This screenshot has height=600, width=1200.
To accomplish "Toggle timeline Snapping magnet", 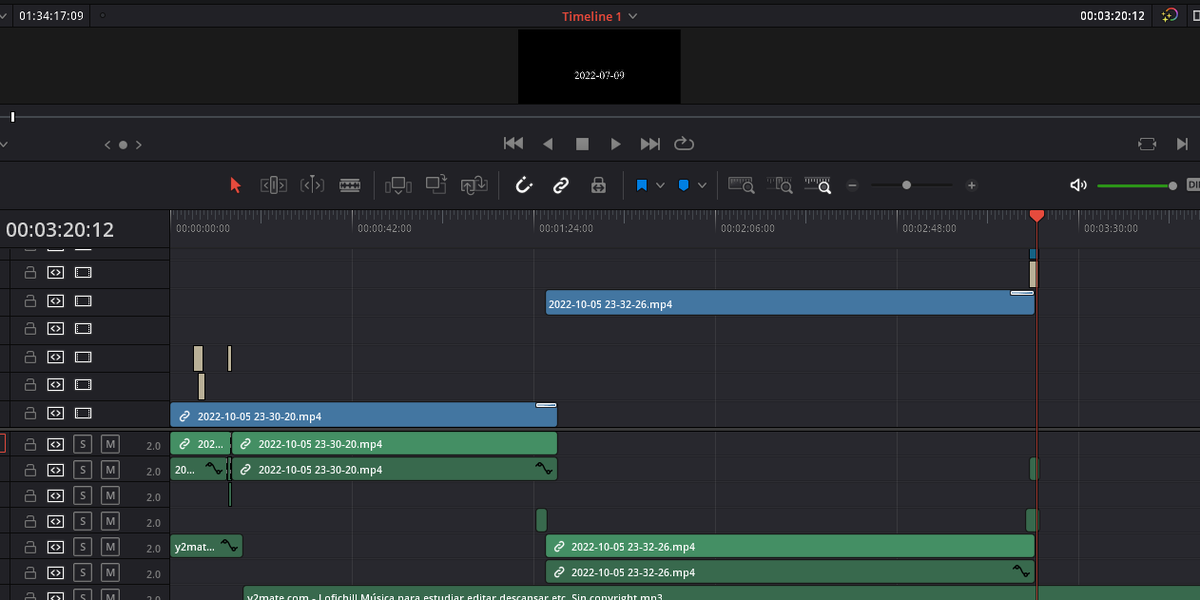I will point(523,185).
